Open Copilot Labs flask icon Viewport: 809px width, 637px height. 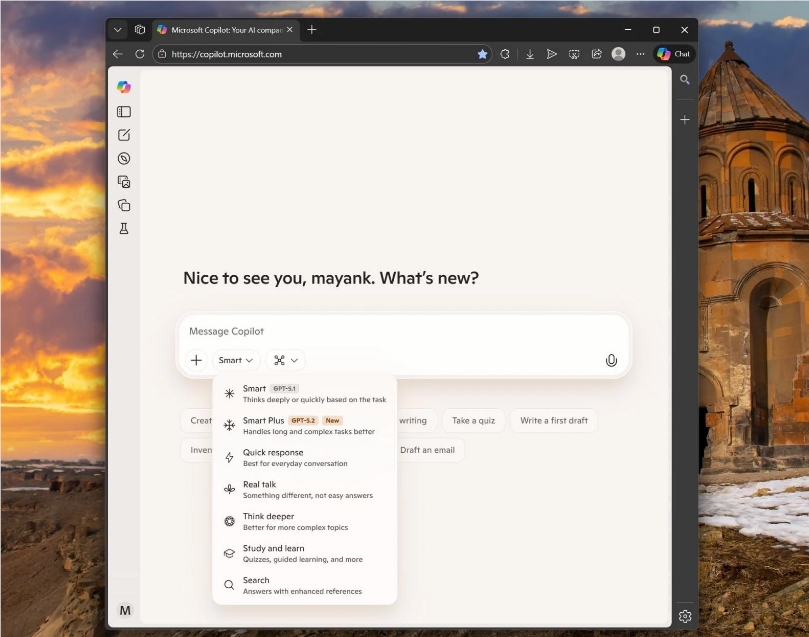coord(123,228)
